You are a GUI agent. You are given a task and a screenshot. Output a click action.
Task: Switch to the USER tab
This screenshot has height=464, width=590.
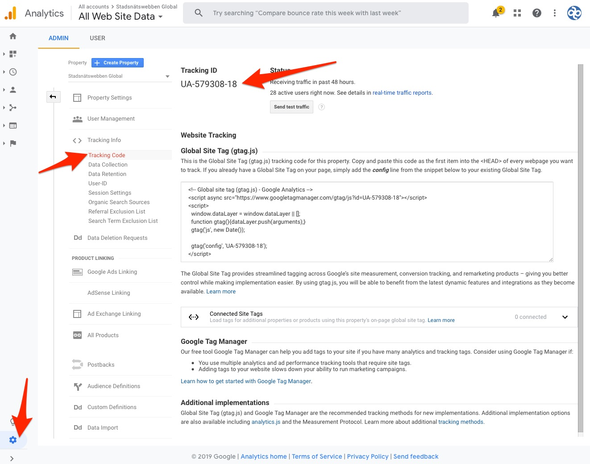(97, 38)
